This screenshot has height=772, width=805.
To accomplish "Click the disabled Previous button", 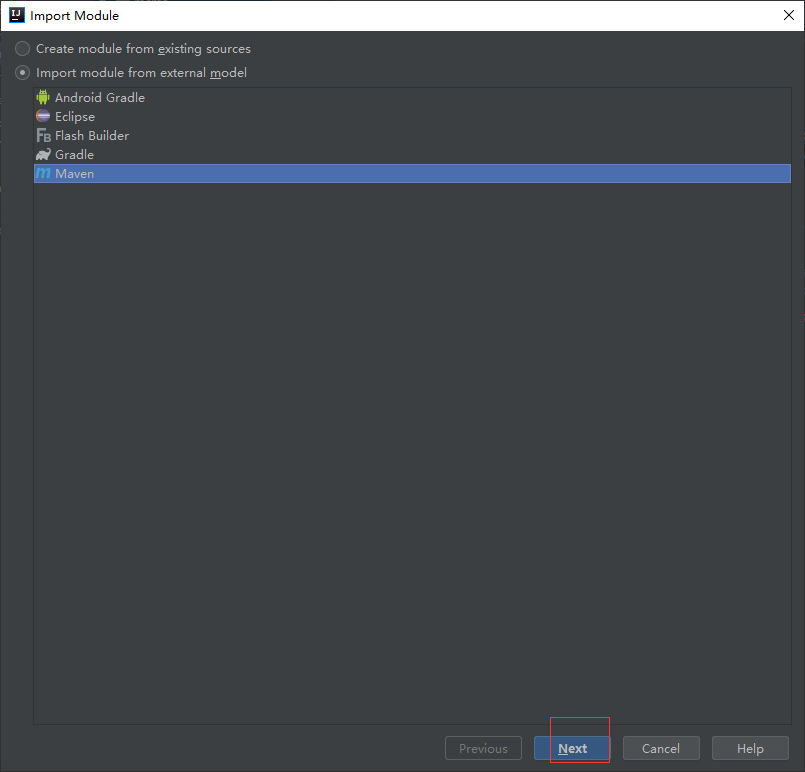I will coord(483,748).
